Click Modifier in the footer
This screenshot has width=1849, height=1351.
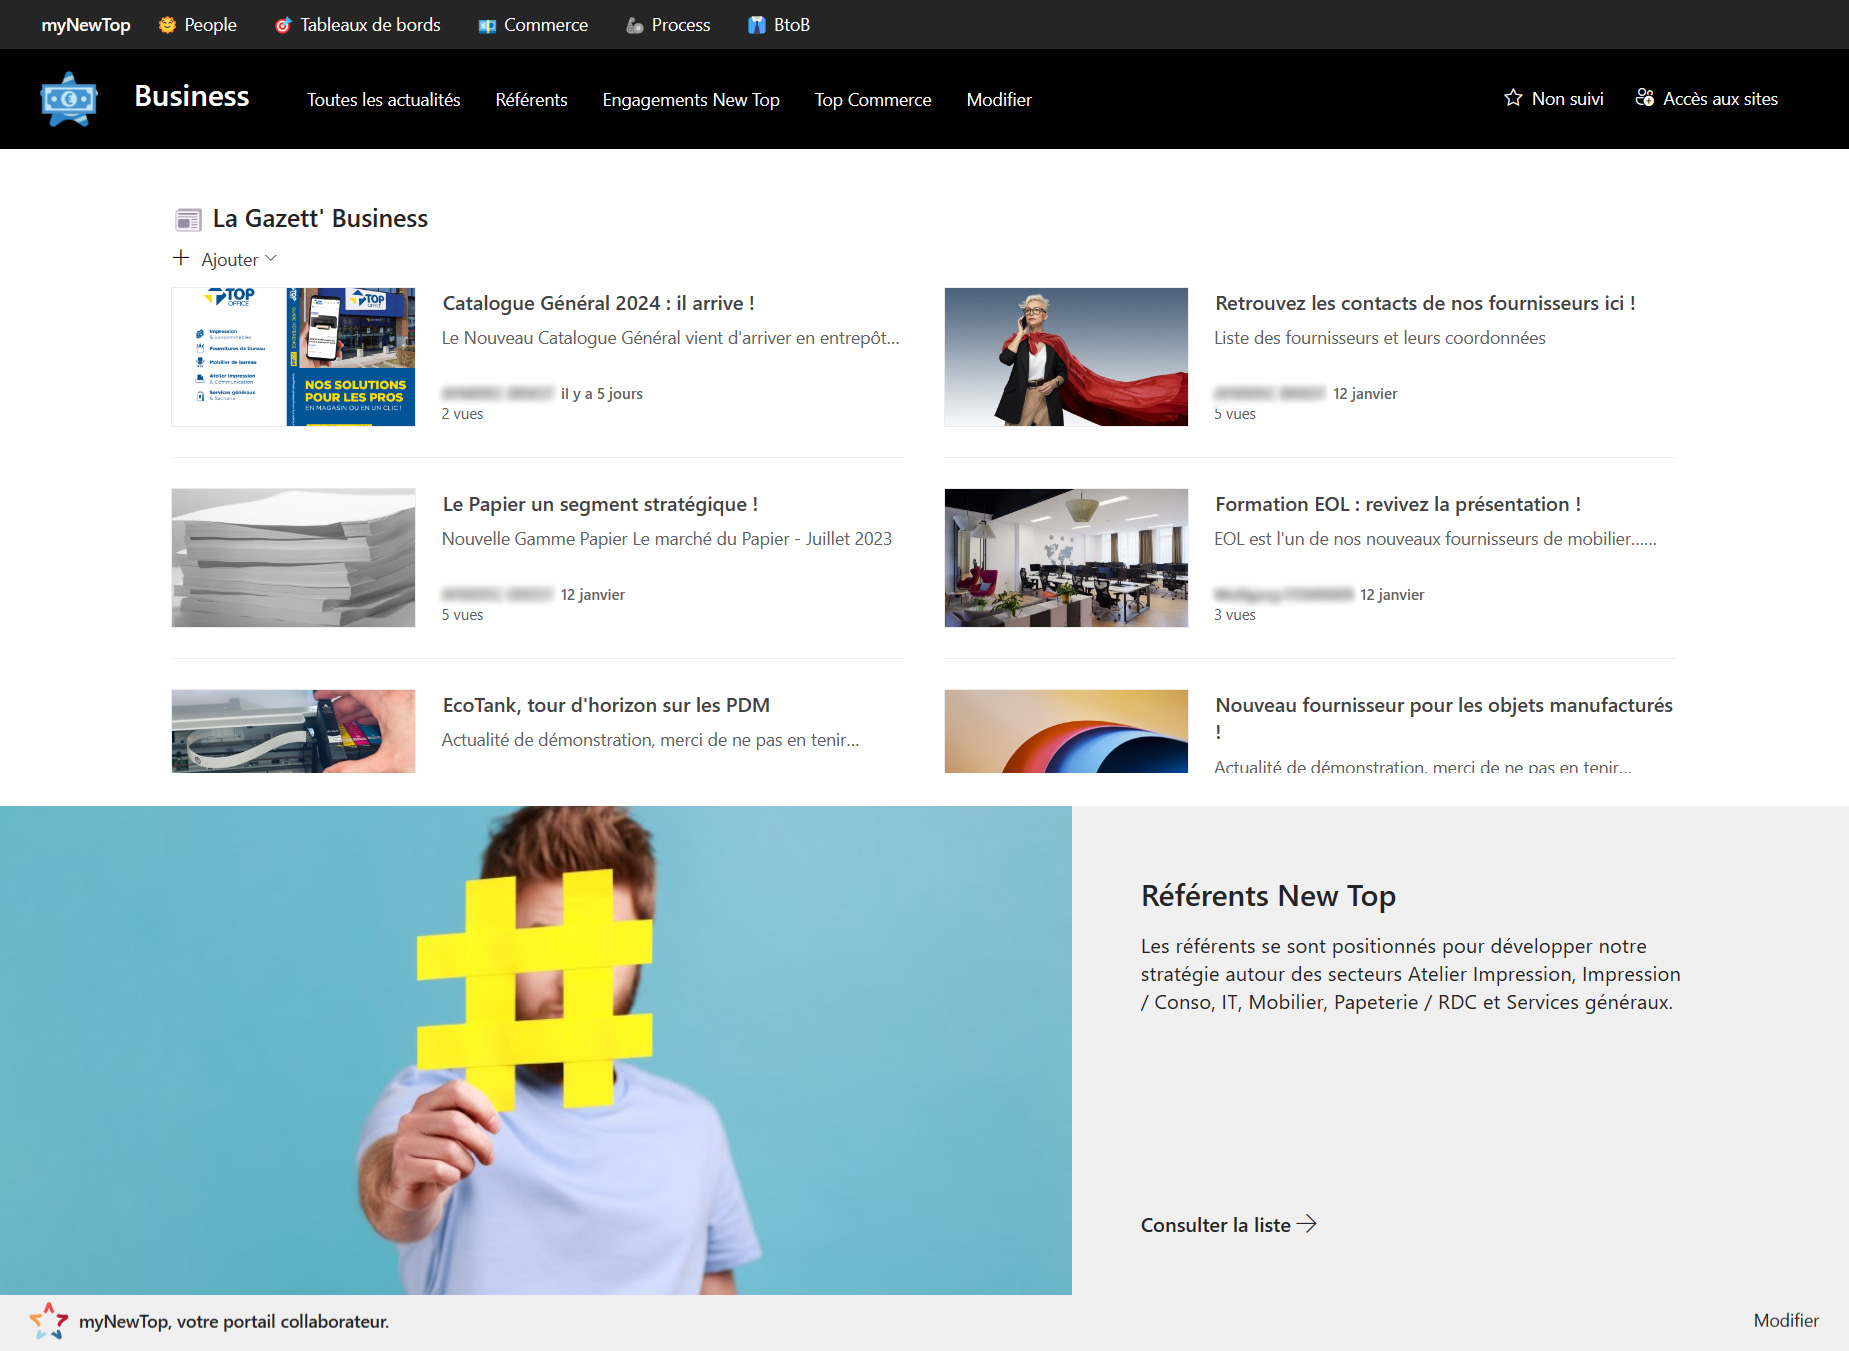(1786, 1321)
